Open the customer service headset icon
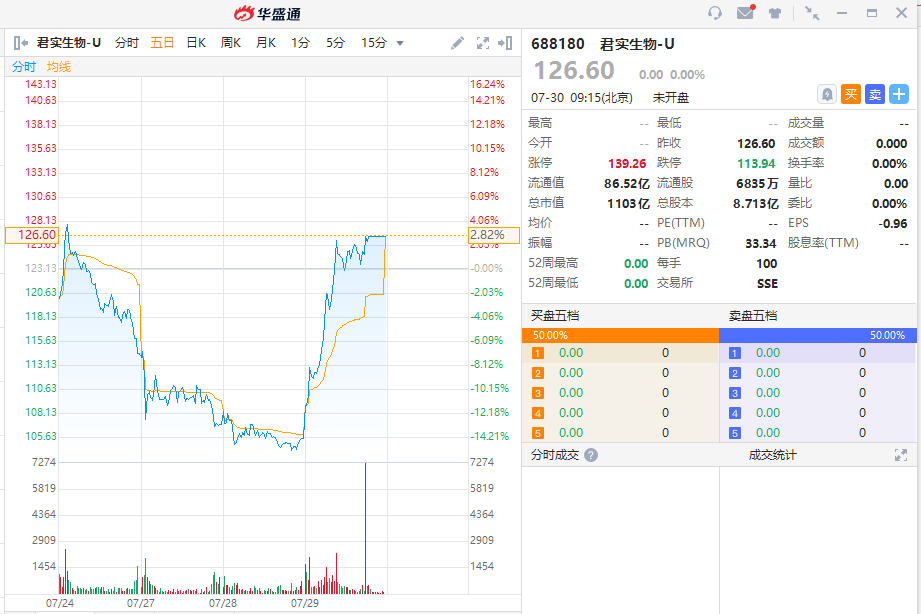This screenshot has height=614, width=921. (x=714, y=12)
